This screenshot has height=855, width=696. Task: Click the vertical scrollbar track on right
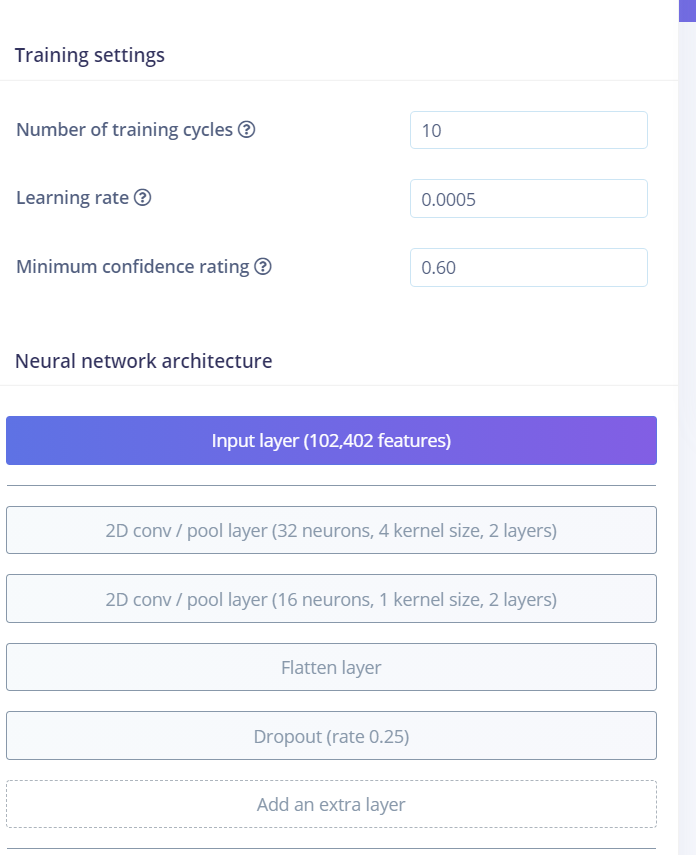[x=687, y=436]
